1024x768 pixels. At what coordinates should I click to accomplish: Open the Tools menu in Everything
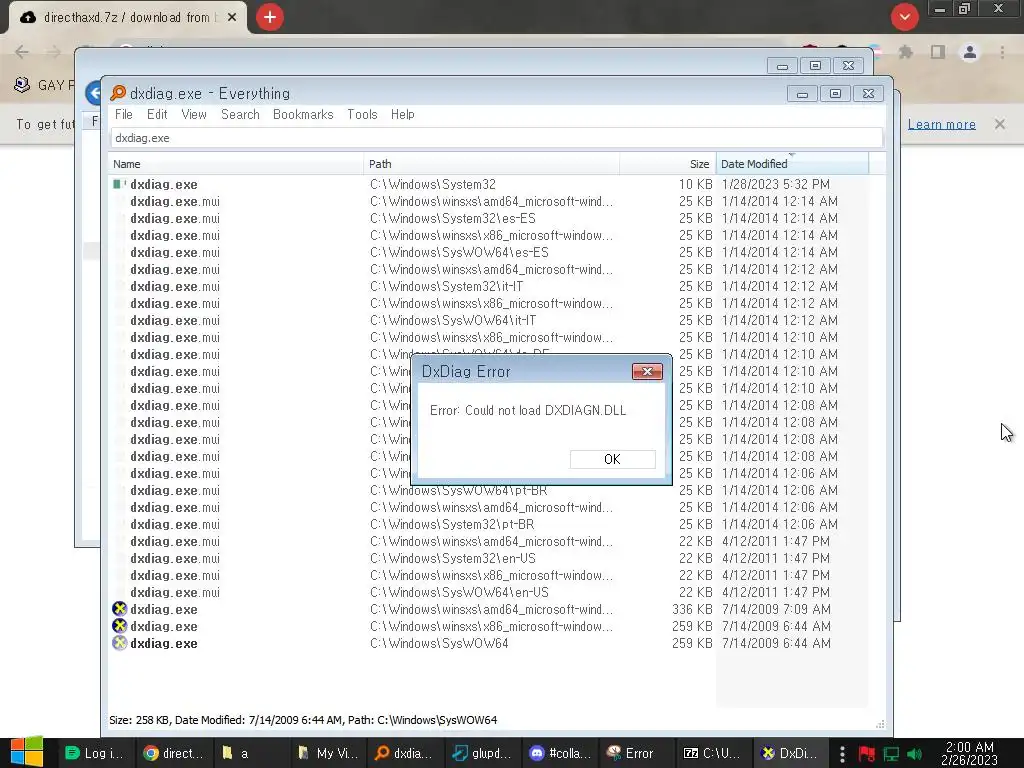point(362,114)
